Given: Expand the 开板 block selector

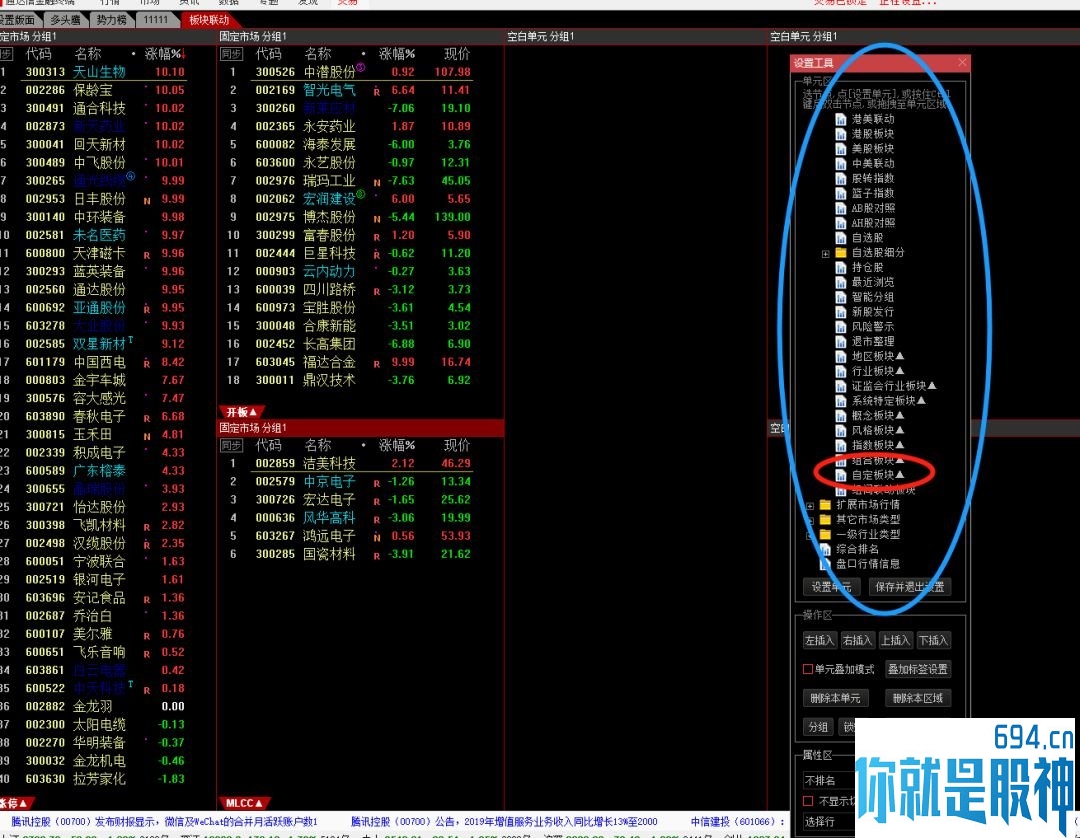Looking at the screenshot, I should click(241, 412).
